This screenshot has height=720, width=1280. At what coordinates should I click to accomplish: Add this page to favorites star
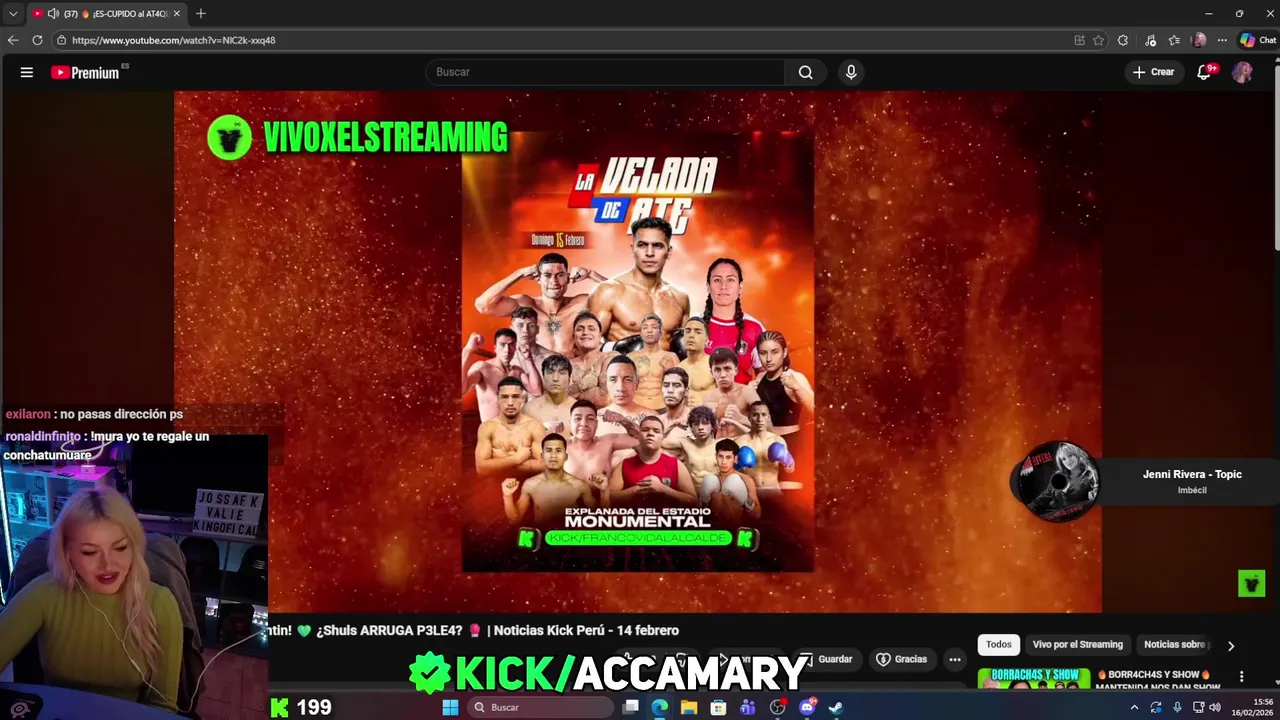point(1098,40)
